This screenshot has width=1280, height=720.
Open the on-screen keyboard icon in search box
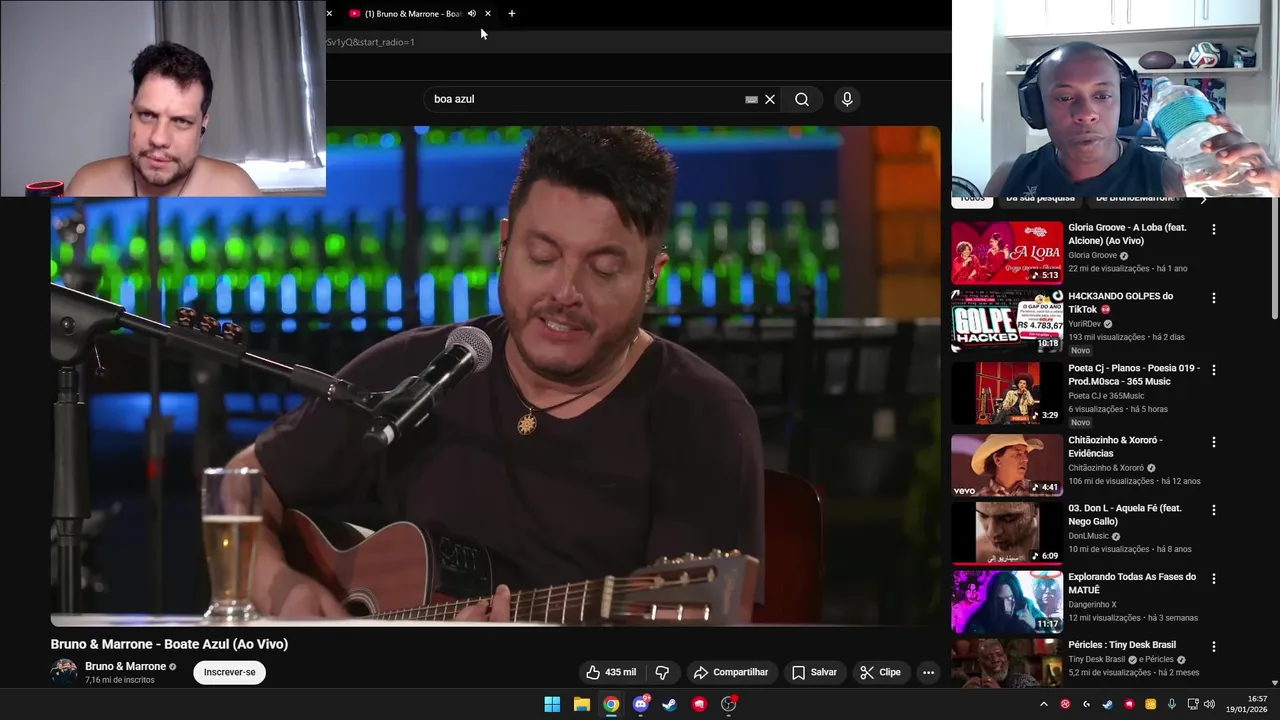[751, 99]
